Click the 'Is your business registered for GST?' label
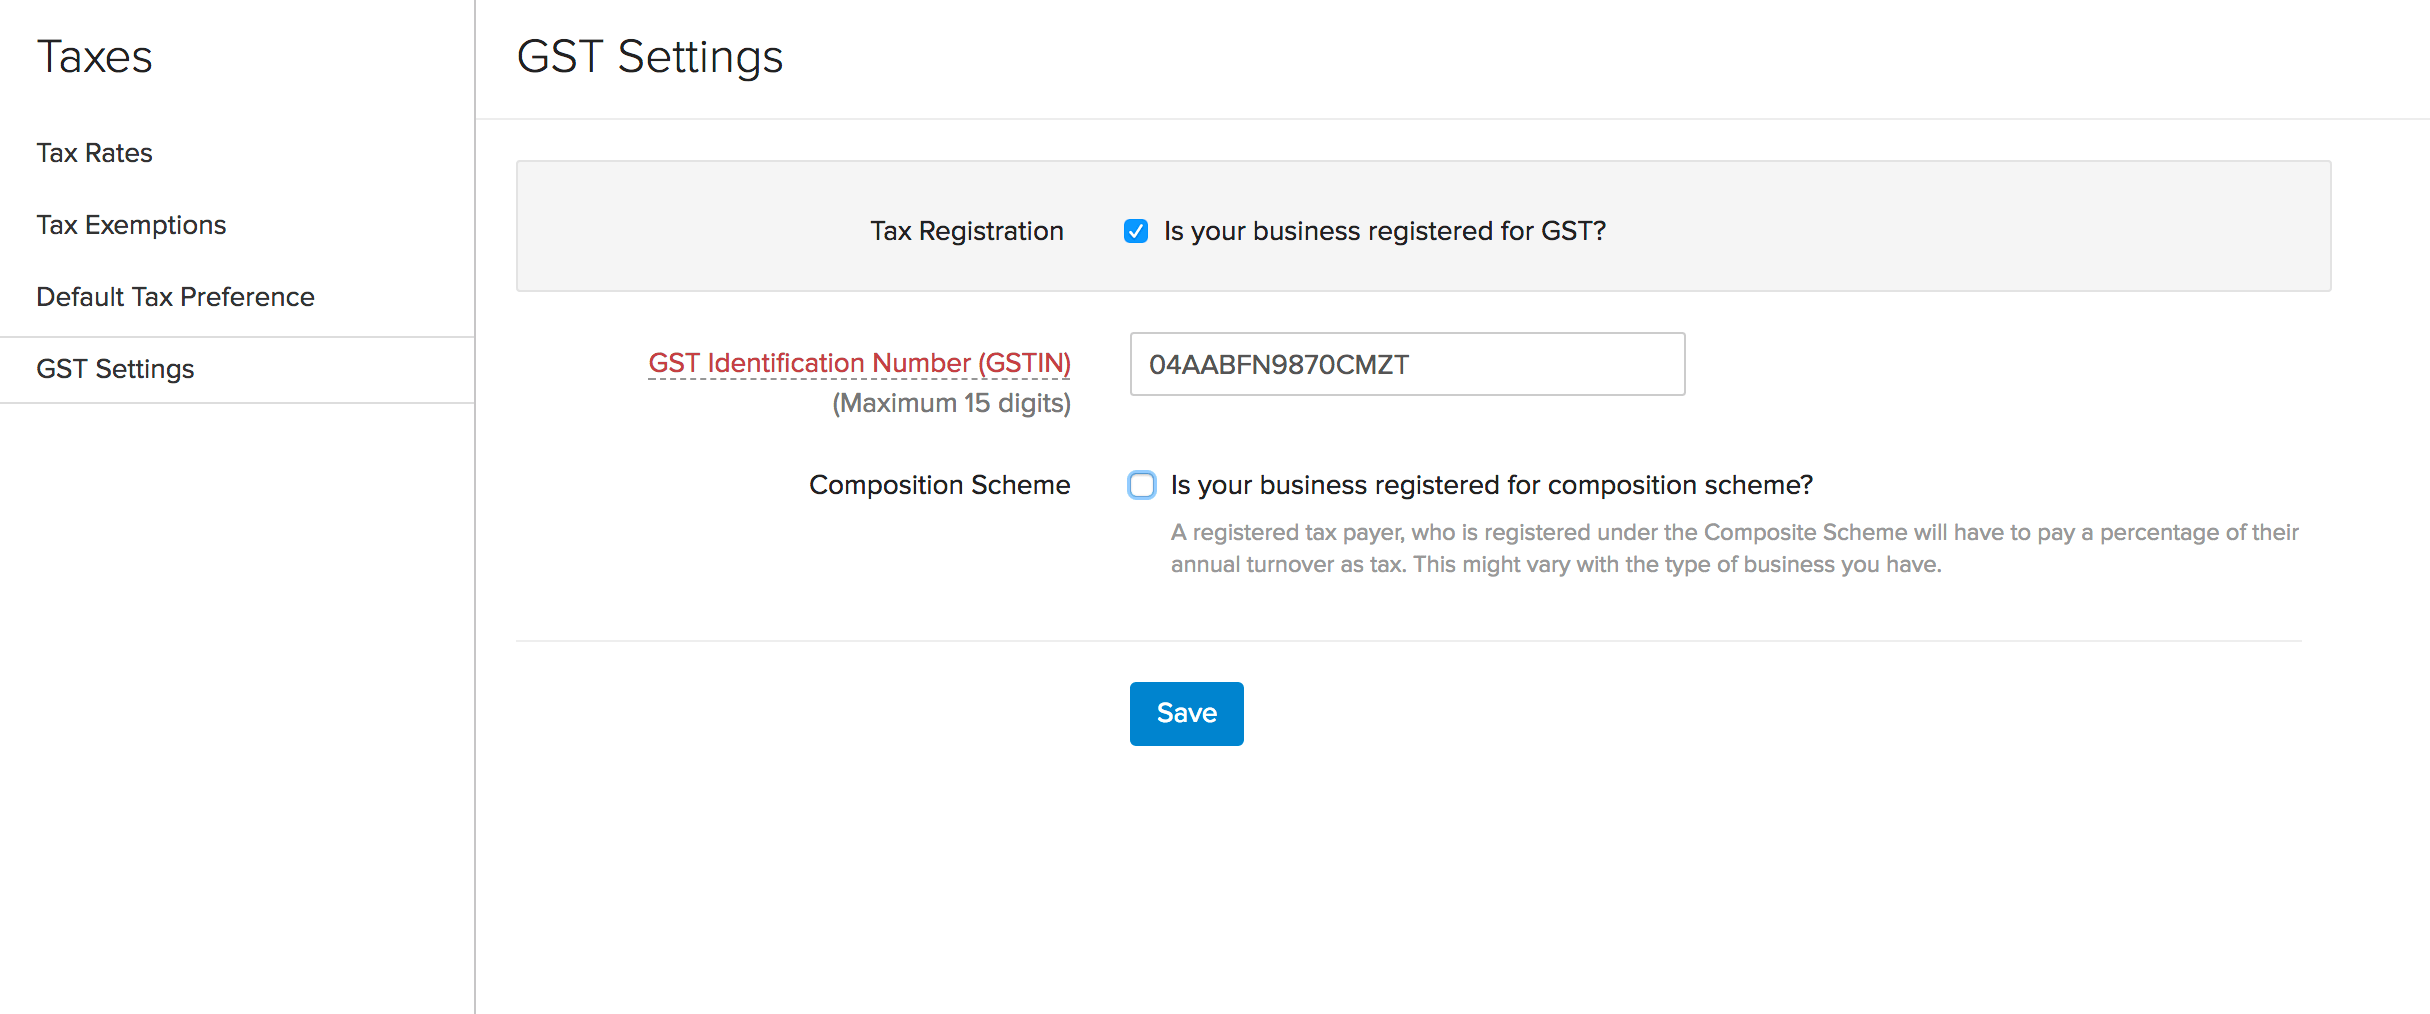The width and height of the screenshot is (2430, 1014). (x=1384, y=231)
